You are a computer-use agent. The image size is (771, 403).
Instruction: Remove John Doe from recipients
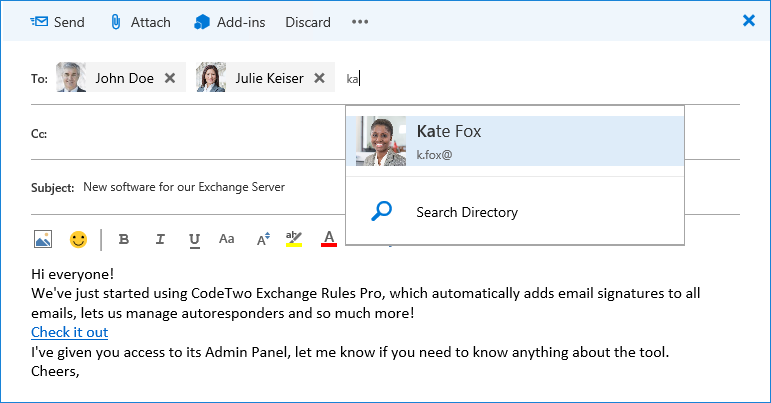point(170,78)
